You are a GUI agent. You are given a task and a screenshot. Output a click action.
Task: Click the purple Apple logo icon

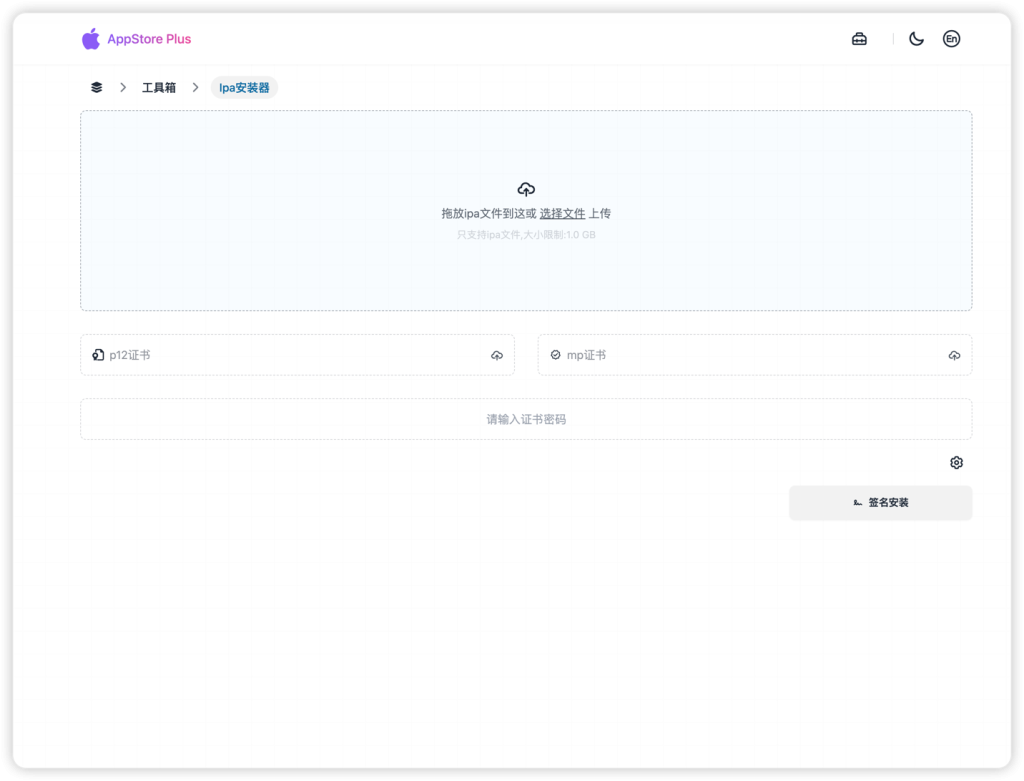91,39
